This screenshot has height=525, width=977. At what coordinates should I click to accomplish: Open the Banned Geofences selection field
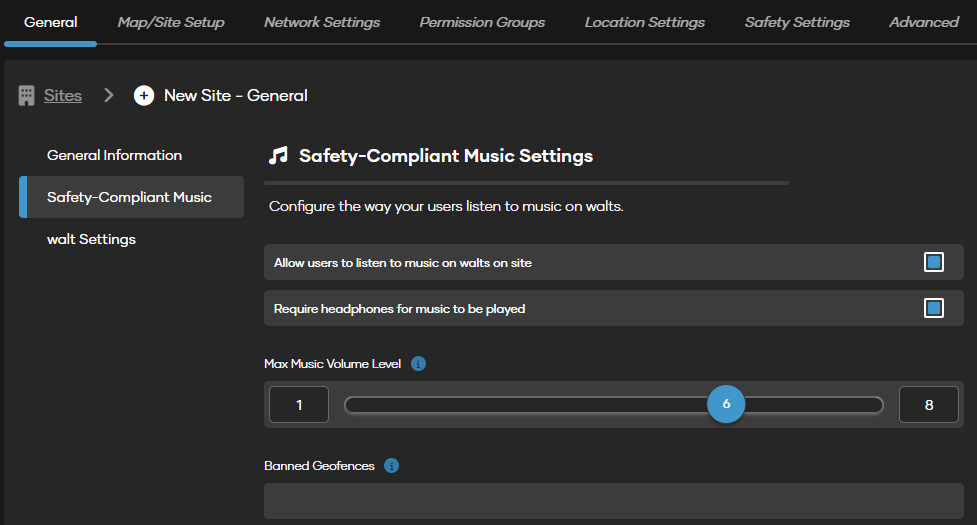point(614,501)
